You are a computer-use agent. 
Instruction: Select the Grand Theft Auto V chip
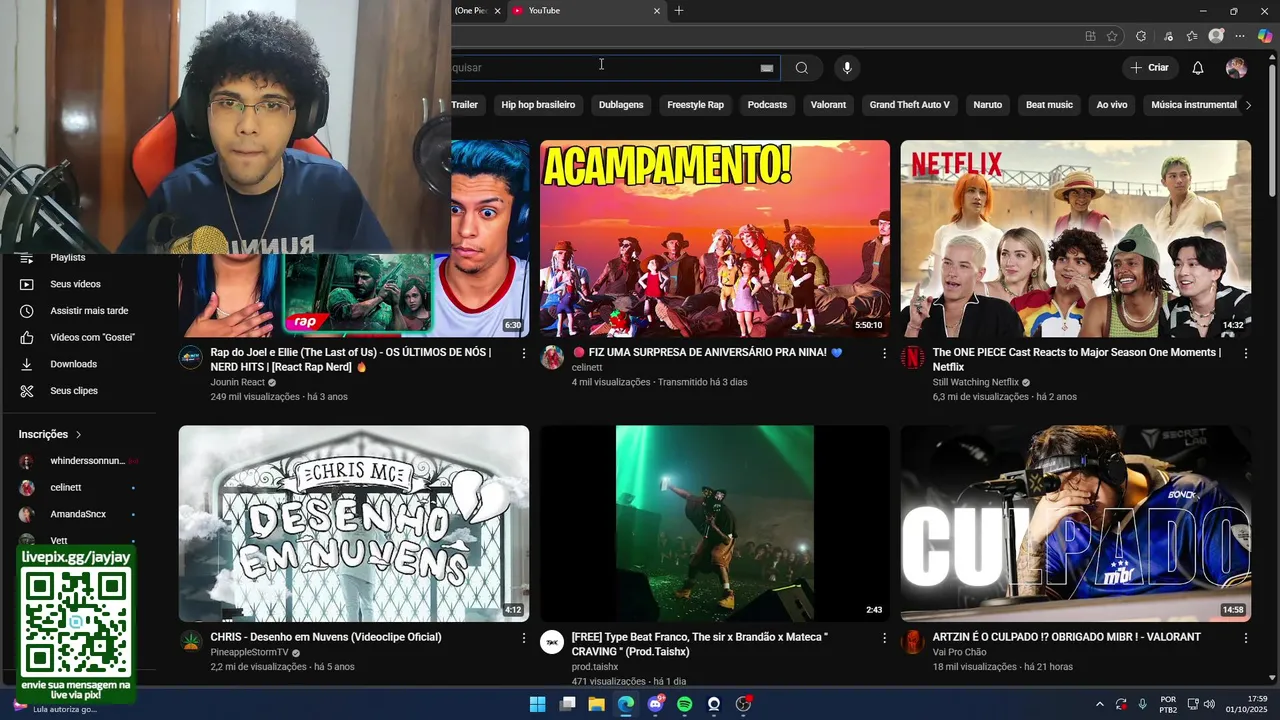(x=909, y=105)
